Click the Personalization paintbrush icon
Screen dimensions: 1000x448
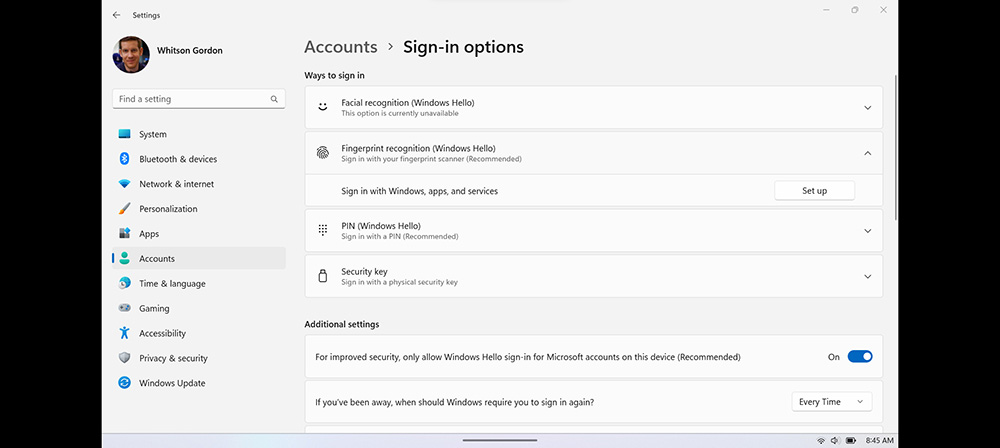pos(125,209)
